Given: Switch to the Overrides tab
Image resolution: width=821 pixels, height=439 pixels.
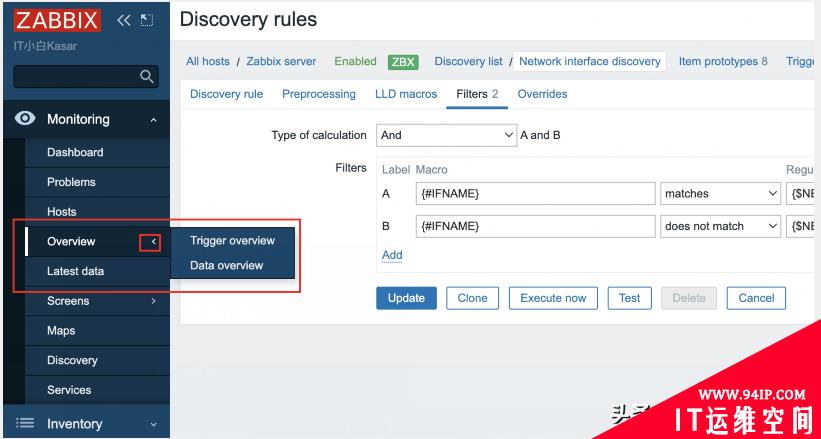Looking at the screenshot, I should tap(542, 94).
